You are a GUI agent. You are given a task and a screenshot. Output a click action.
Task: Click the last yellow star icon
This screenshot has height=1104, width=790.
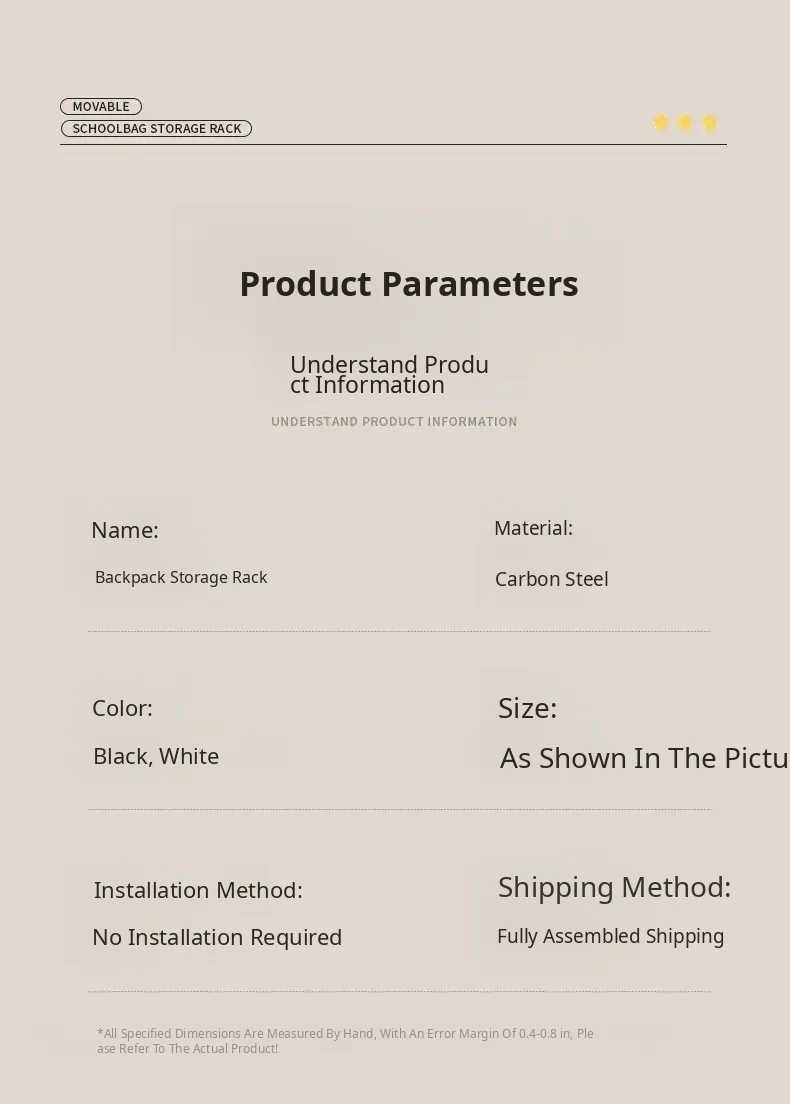pos(710,122)
